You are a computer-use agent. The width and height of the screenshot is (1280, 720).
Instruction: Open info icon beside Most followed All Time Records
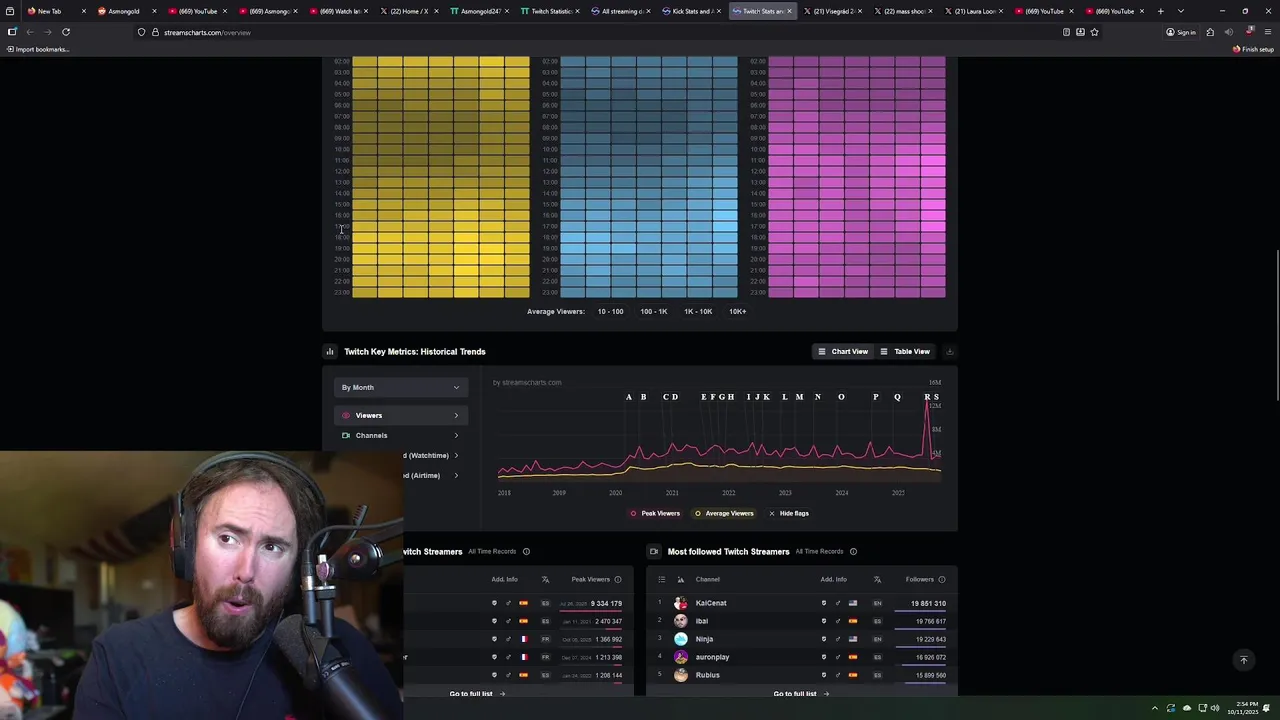853,552
